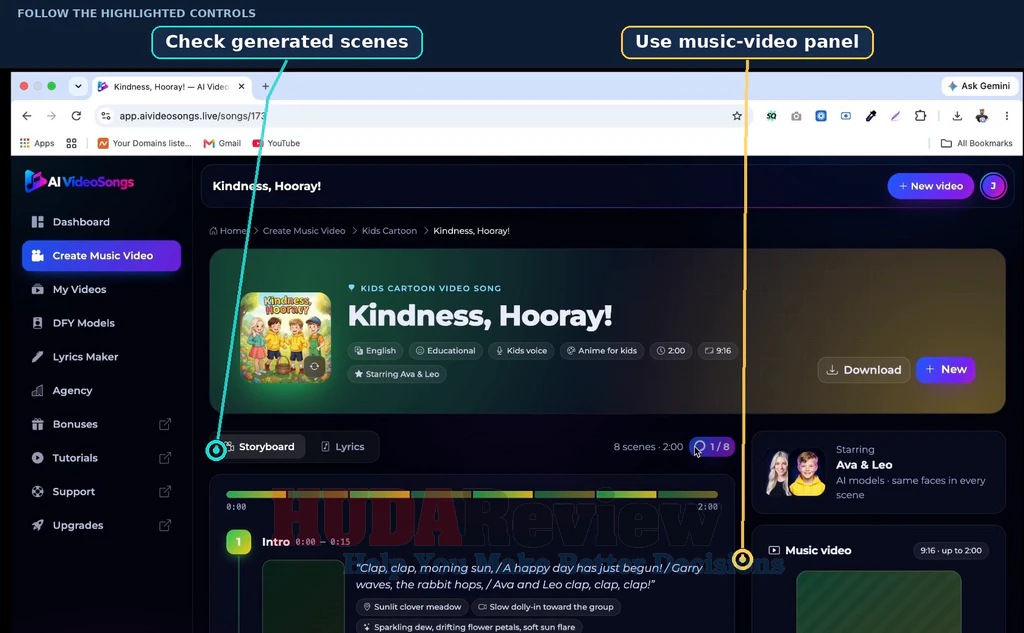Open Bonuses external link arrow icon
This screenshot has height=633, width=1024.
pos(165,424)
